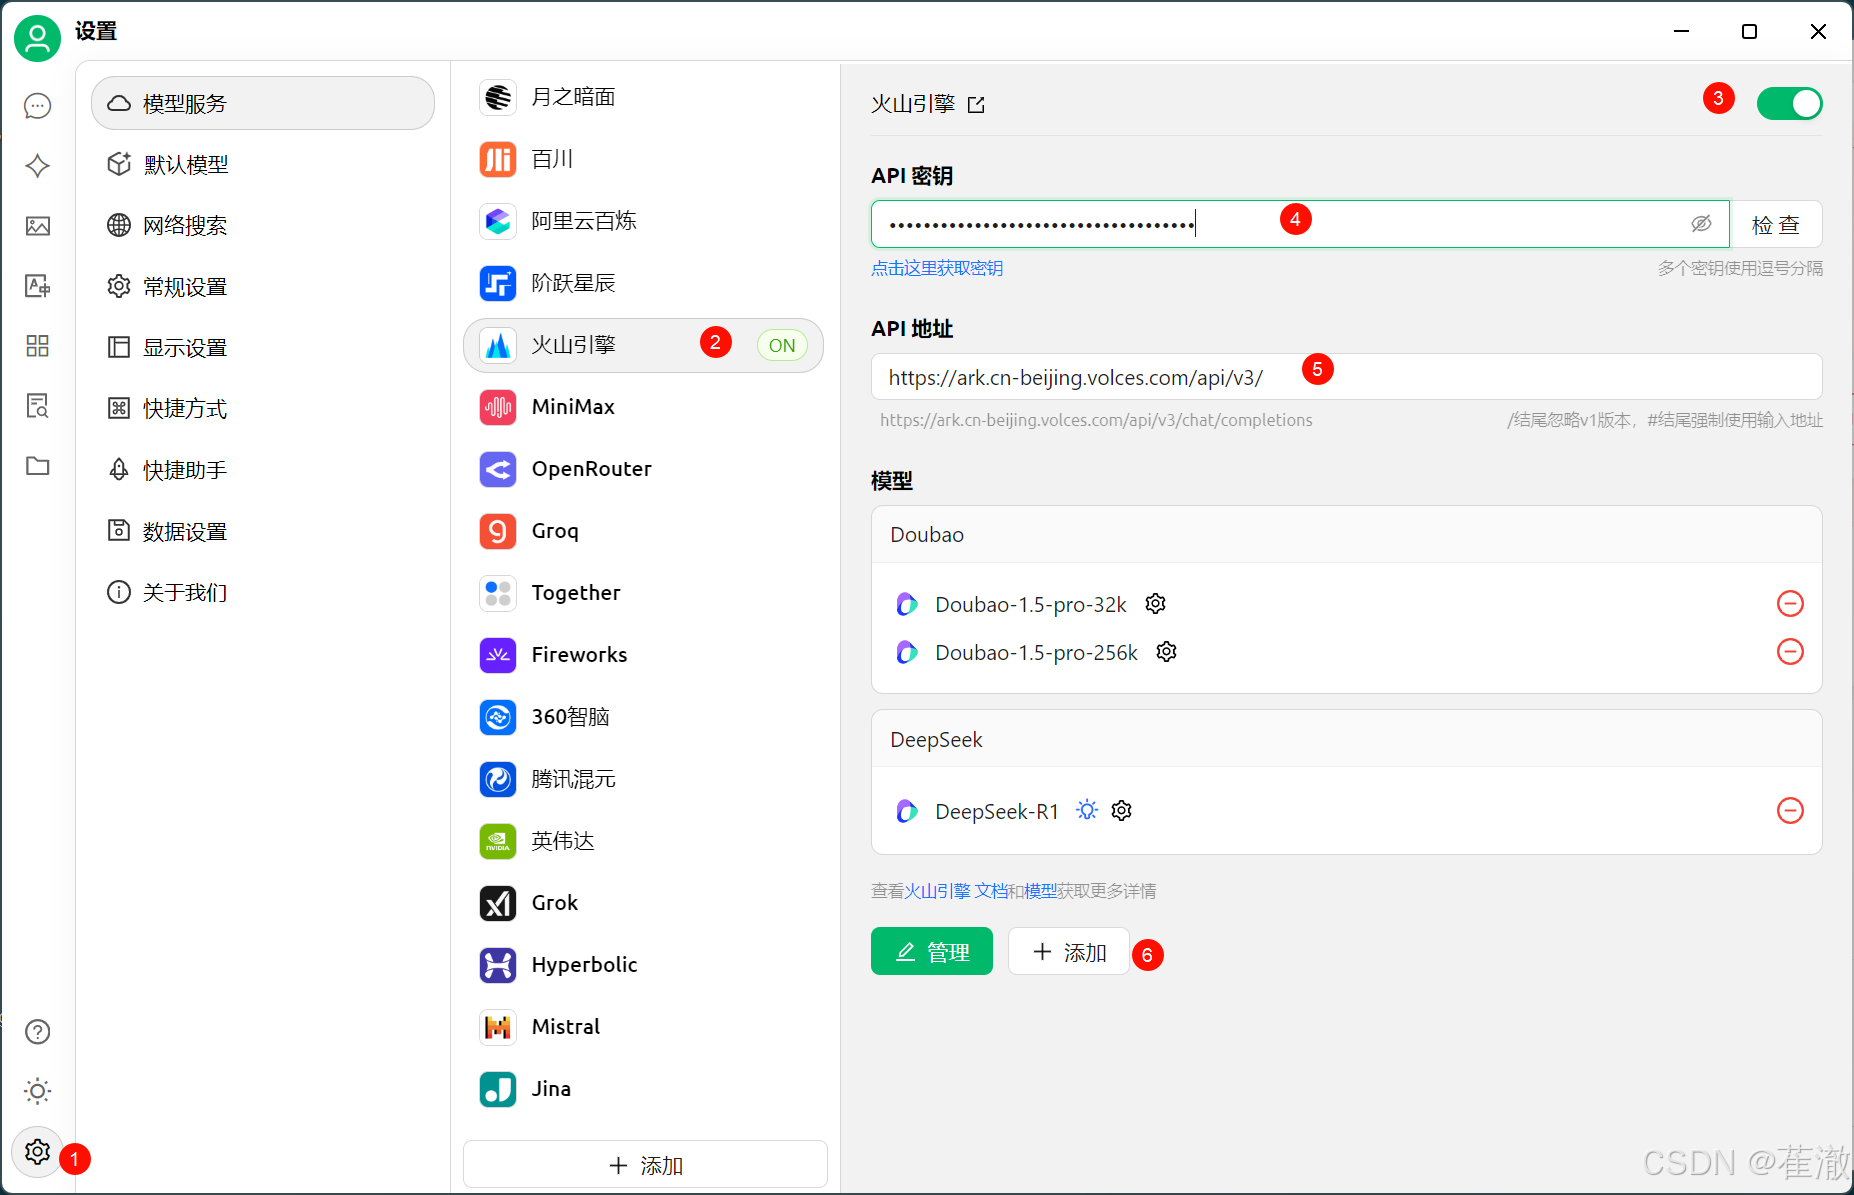Screen dimensions: 1854x1195
Task: Show or hide the API key
Action: 1701,224
